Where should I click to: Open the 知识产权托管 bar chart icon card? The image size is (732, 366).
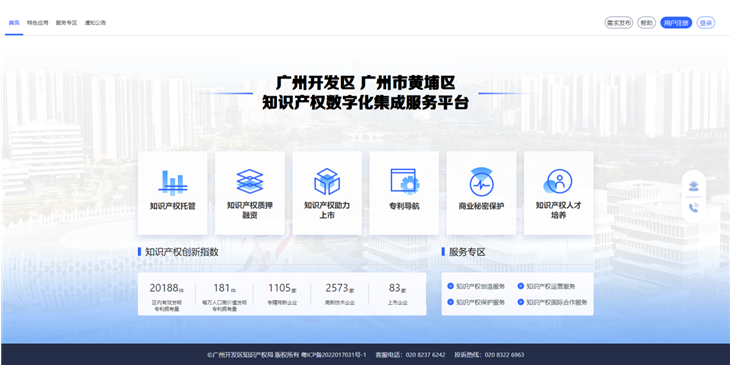tap(172, 193)
